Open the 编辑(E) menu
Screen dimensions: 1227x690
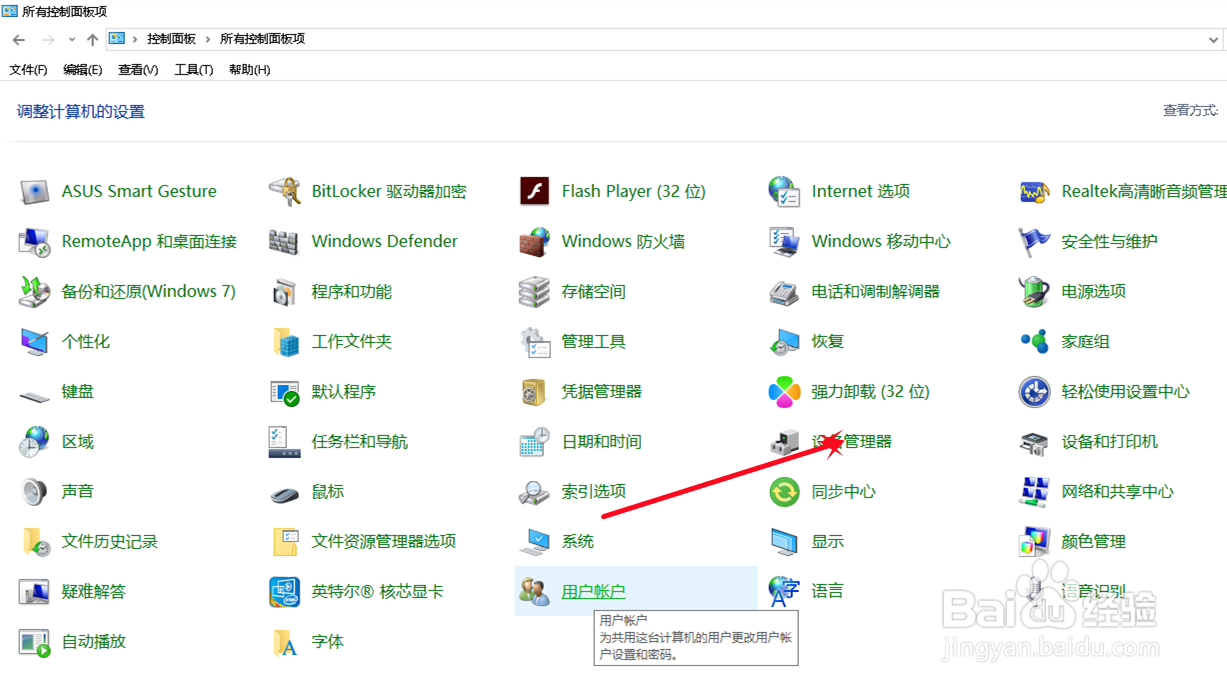click(83, 70)
